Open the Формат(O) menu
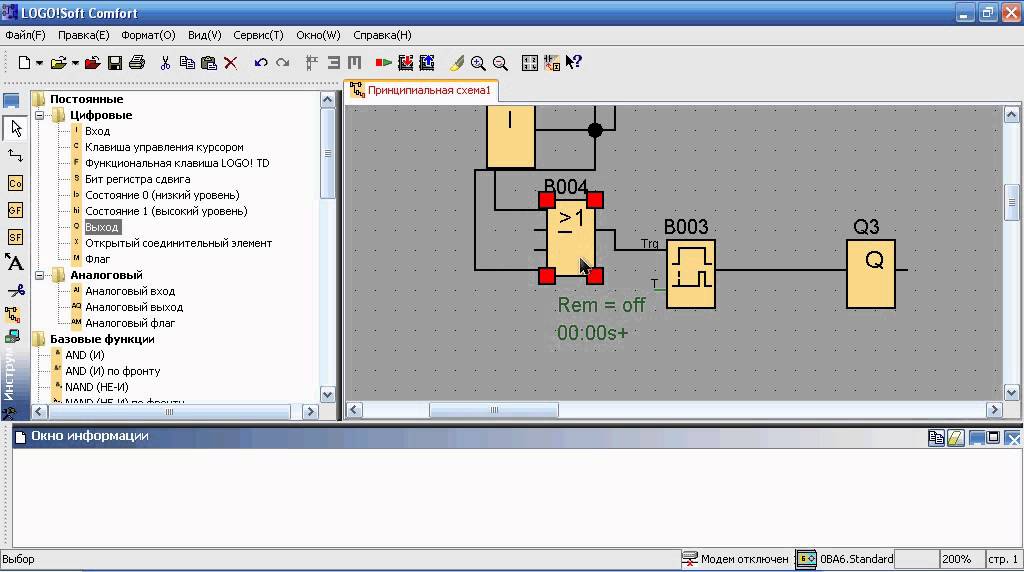Screen dimensions: 1024x572 pos(148,35)
